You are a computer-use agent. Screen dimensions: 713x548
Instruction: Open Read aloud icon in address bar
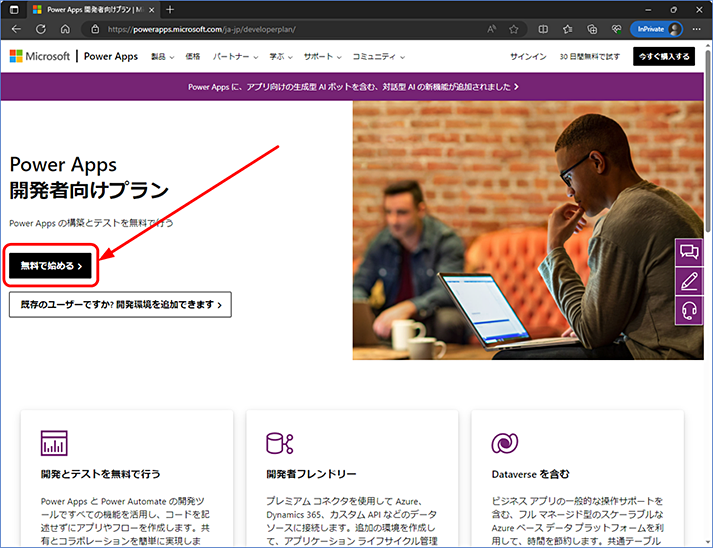tap(492, 29)
